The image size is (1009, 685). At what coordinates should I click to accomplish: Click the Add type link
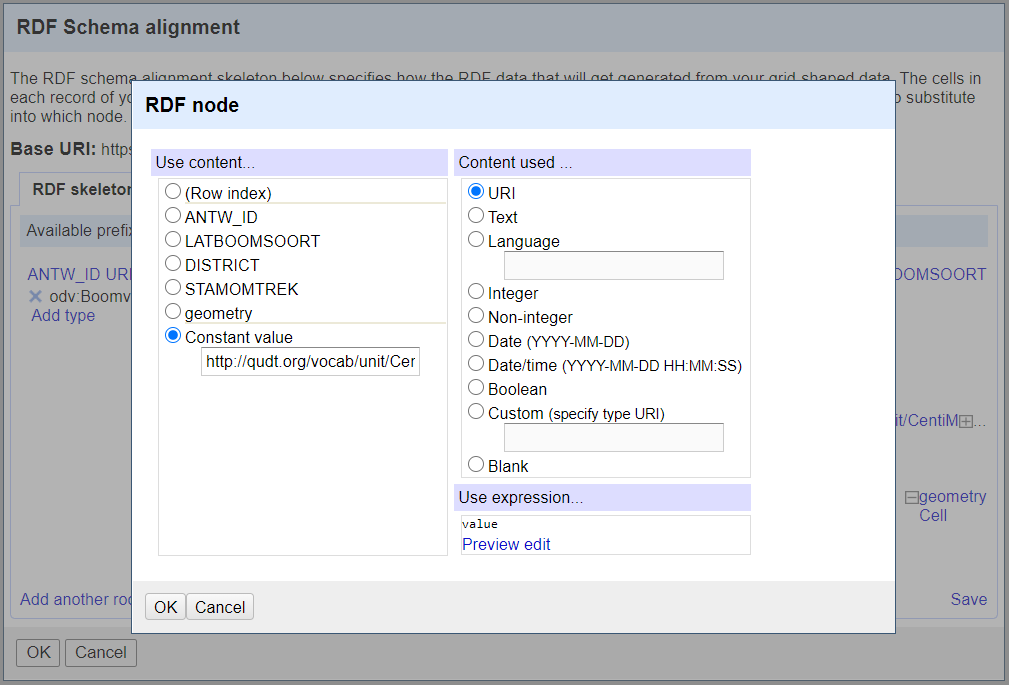point(63,315)
